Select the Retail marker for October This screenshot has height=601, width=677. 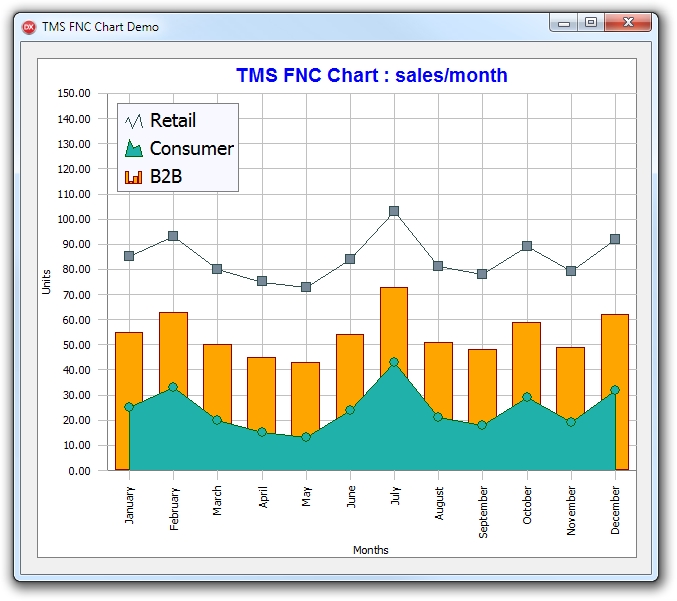coord(527,246)
